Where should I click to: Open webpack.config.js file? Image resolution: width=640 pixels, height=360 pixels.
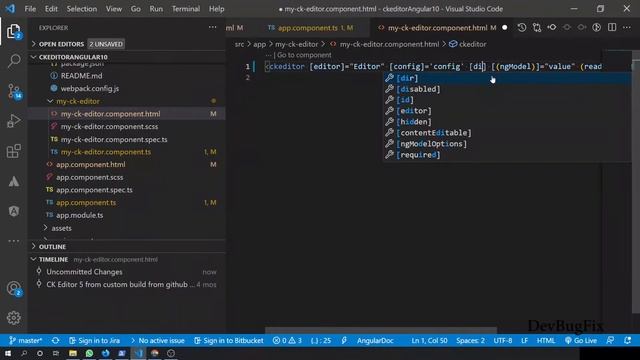tap(90, 88)
